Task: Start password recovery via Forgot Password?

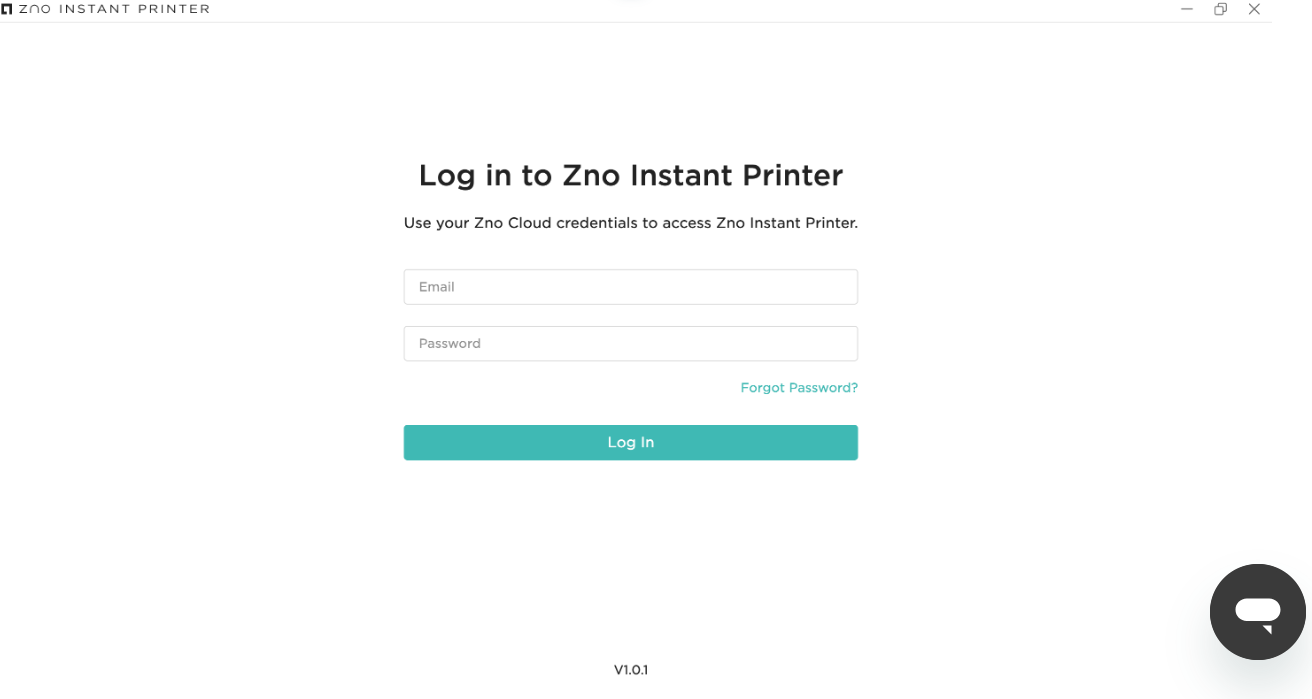Action: (x=799, y=388)
